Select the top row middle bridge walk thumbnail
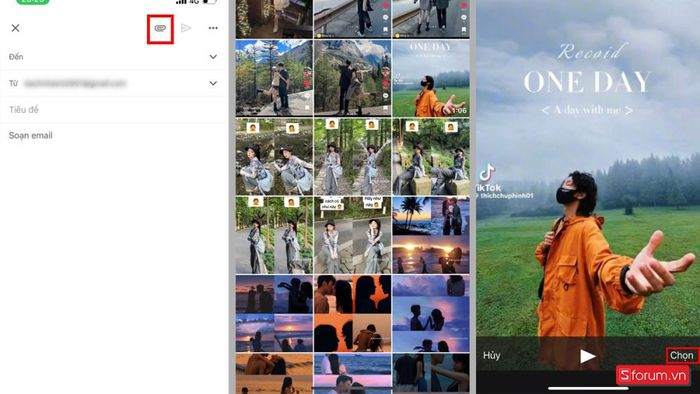Image resolution: width=700 pixels, height=394 pixels. pos(352,19)
